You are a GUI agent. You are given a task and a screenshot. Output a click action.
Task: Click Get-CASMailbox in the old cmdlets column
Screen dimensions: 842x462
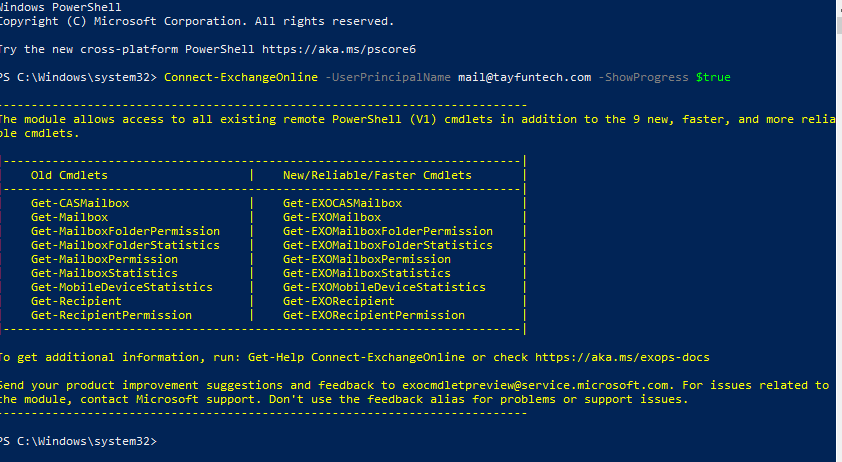(x=80, y=203)
